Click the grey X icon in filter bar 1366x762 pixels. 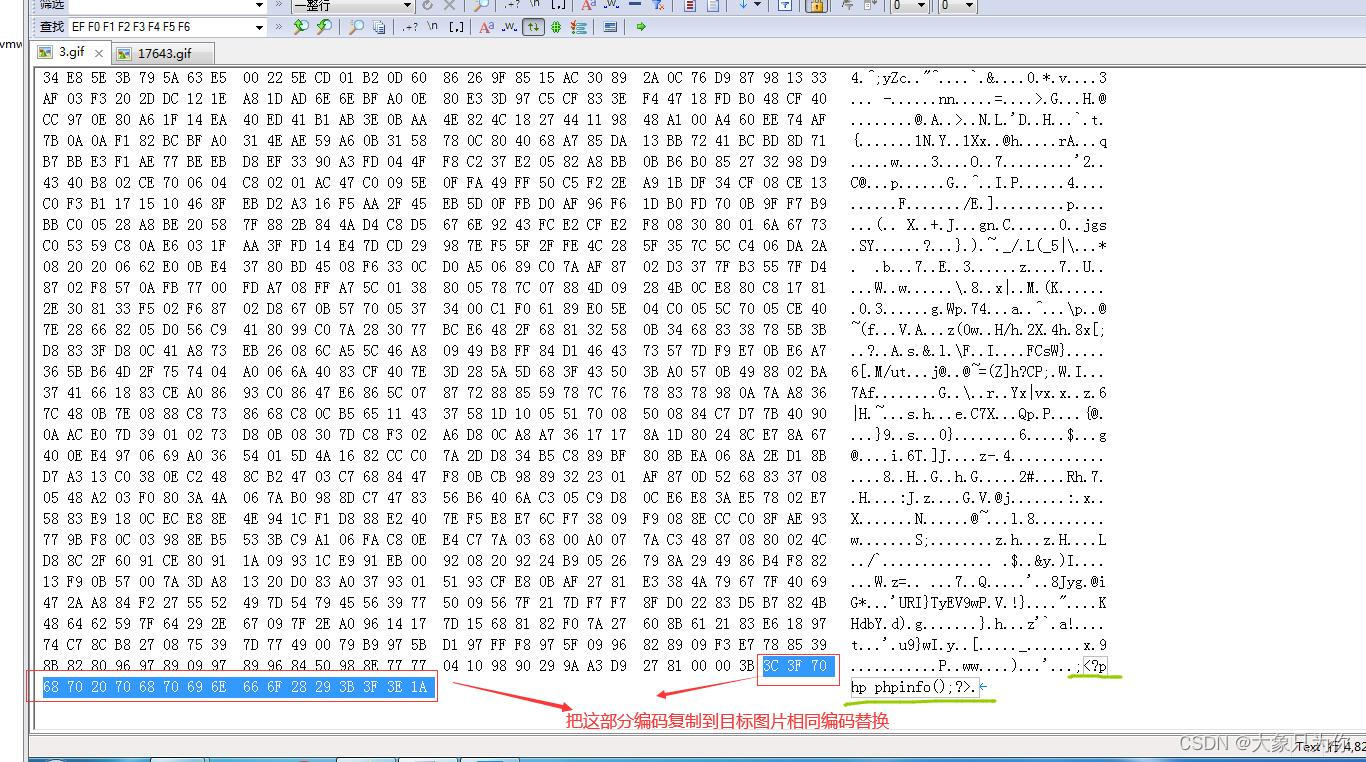click(449, 5)
